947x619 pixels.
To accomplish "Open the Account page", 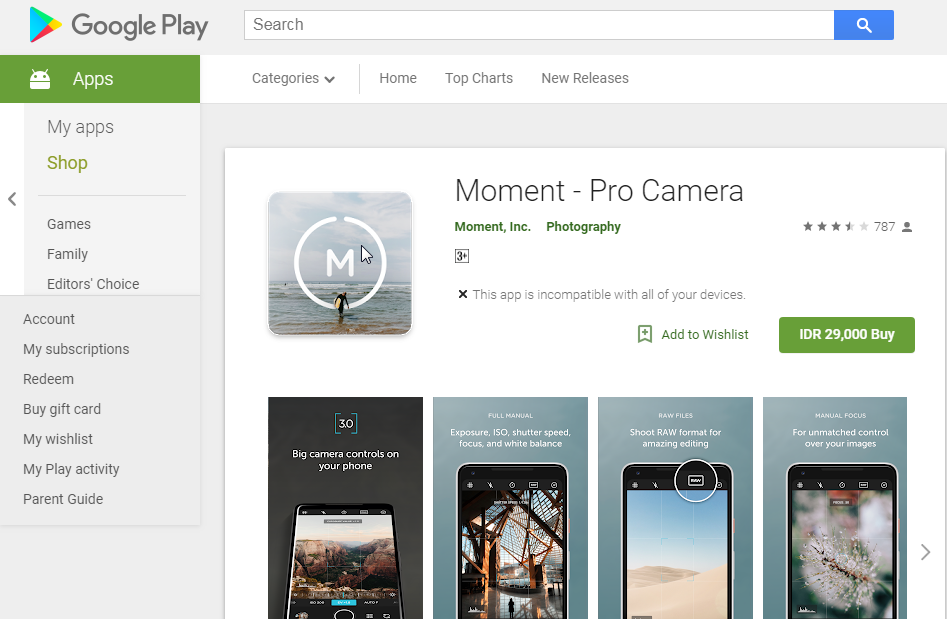I will (x=49, y=319).
